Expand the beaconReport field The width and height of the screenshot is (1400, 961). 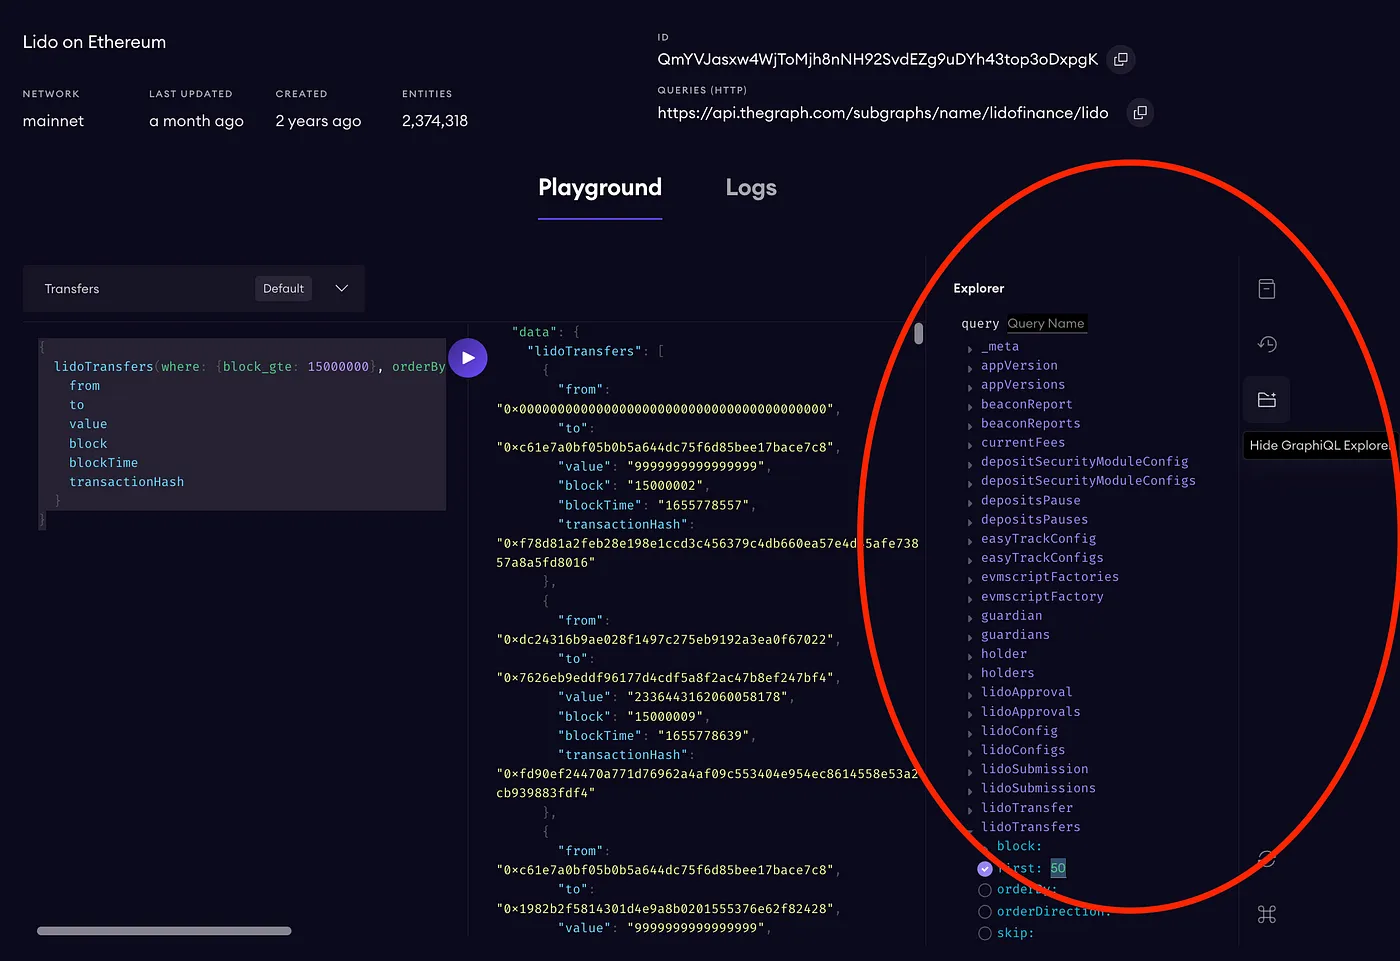pyautogui.click(x=1026, y=405)
